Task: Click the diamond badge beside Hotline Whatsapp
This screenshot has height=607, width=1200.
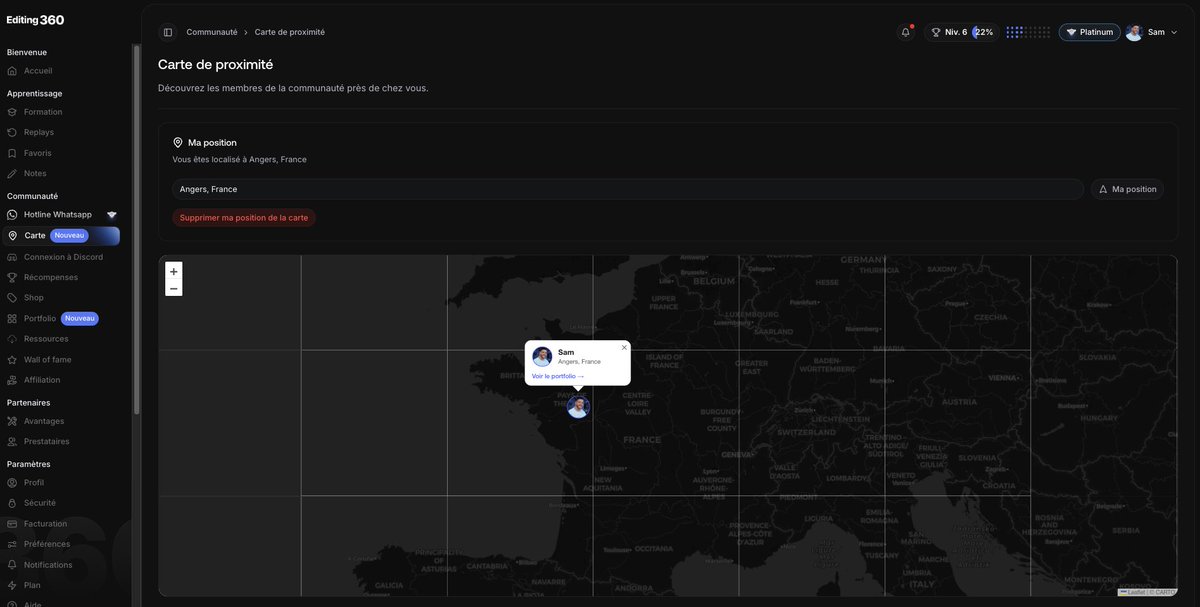Action: (x=112, y=215)
